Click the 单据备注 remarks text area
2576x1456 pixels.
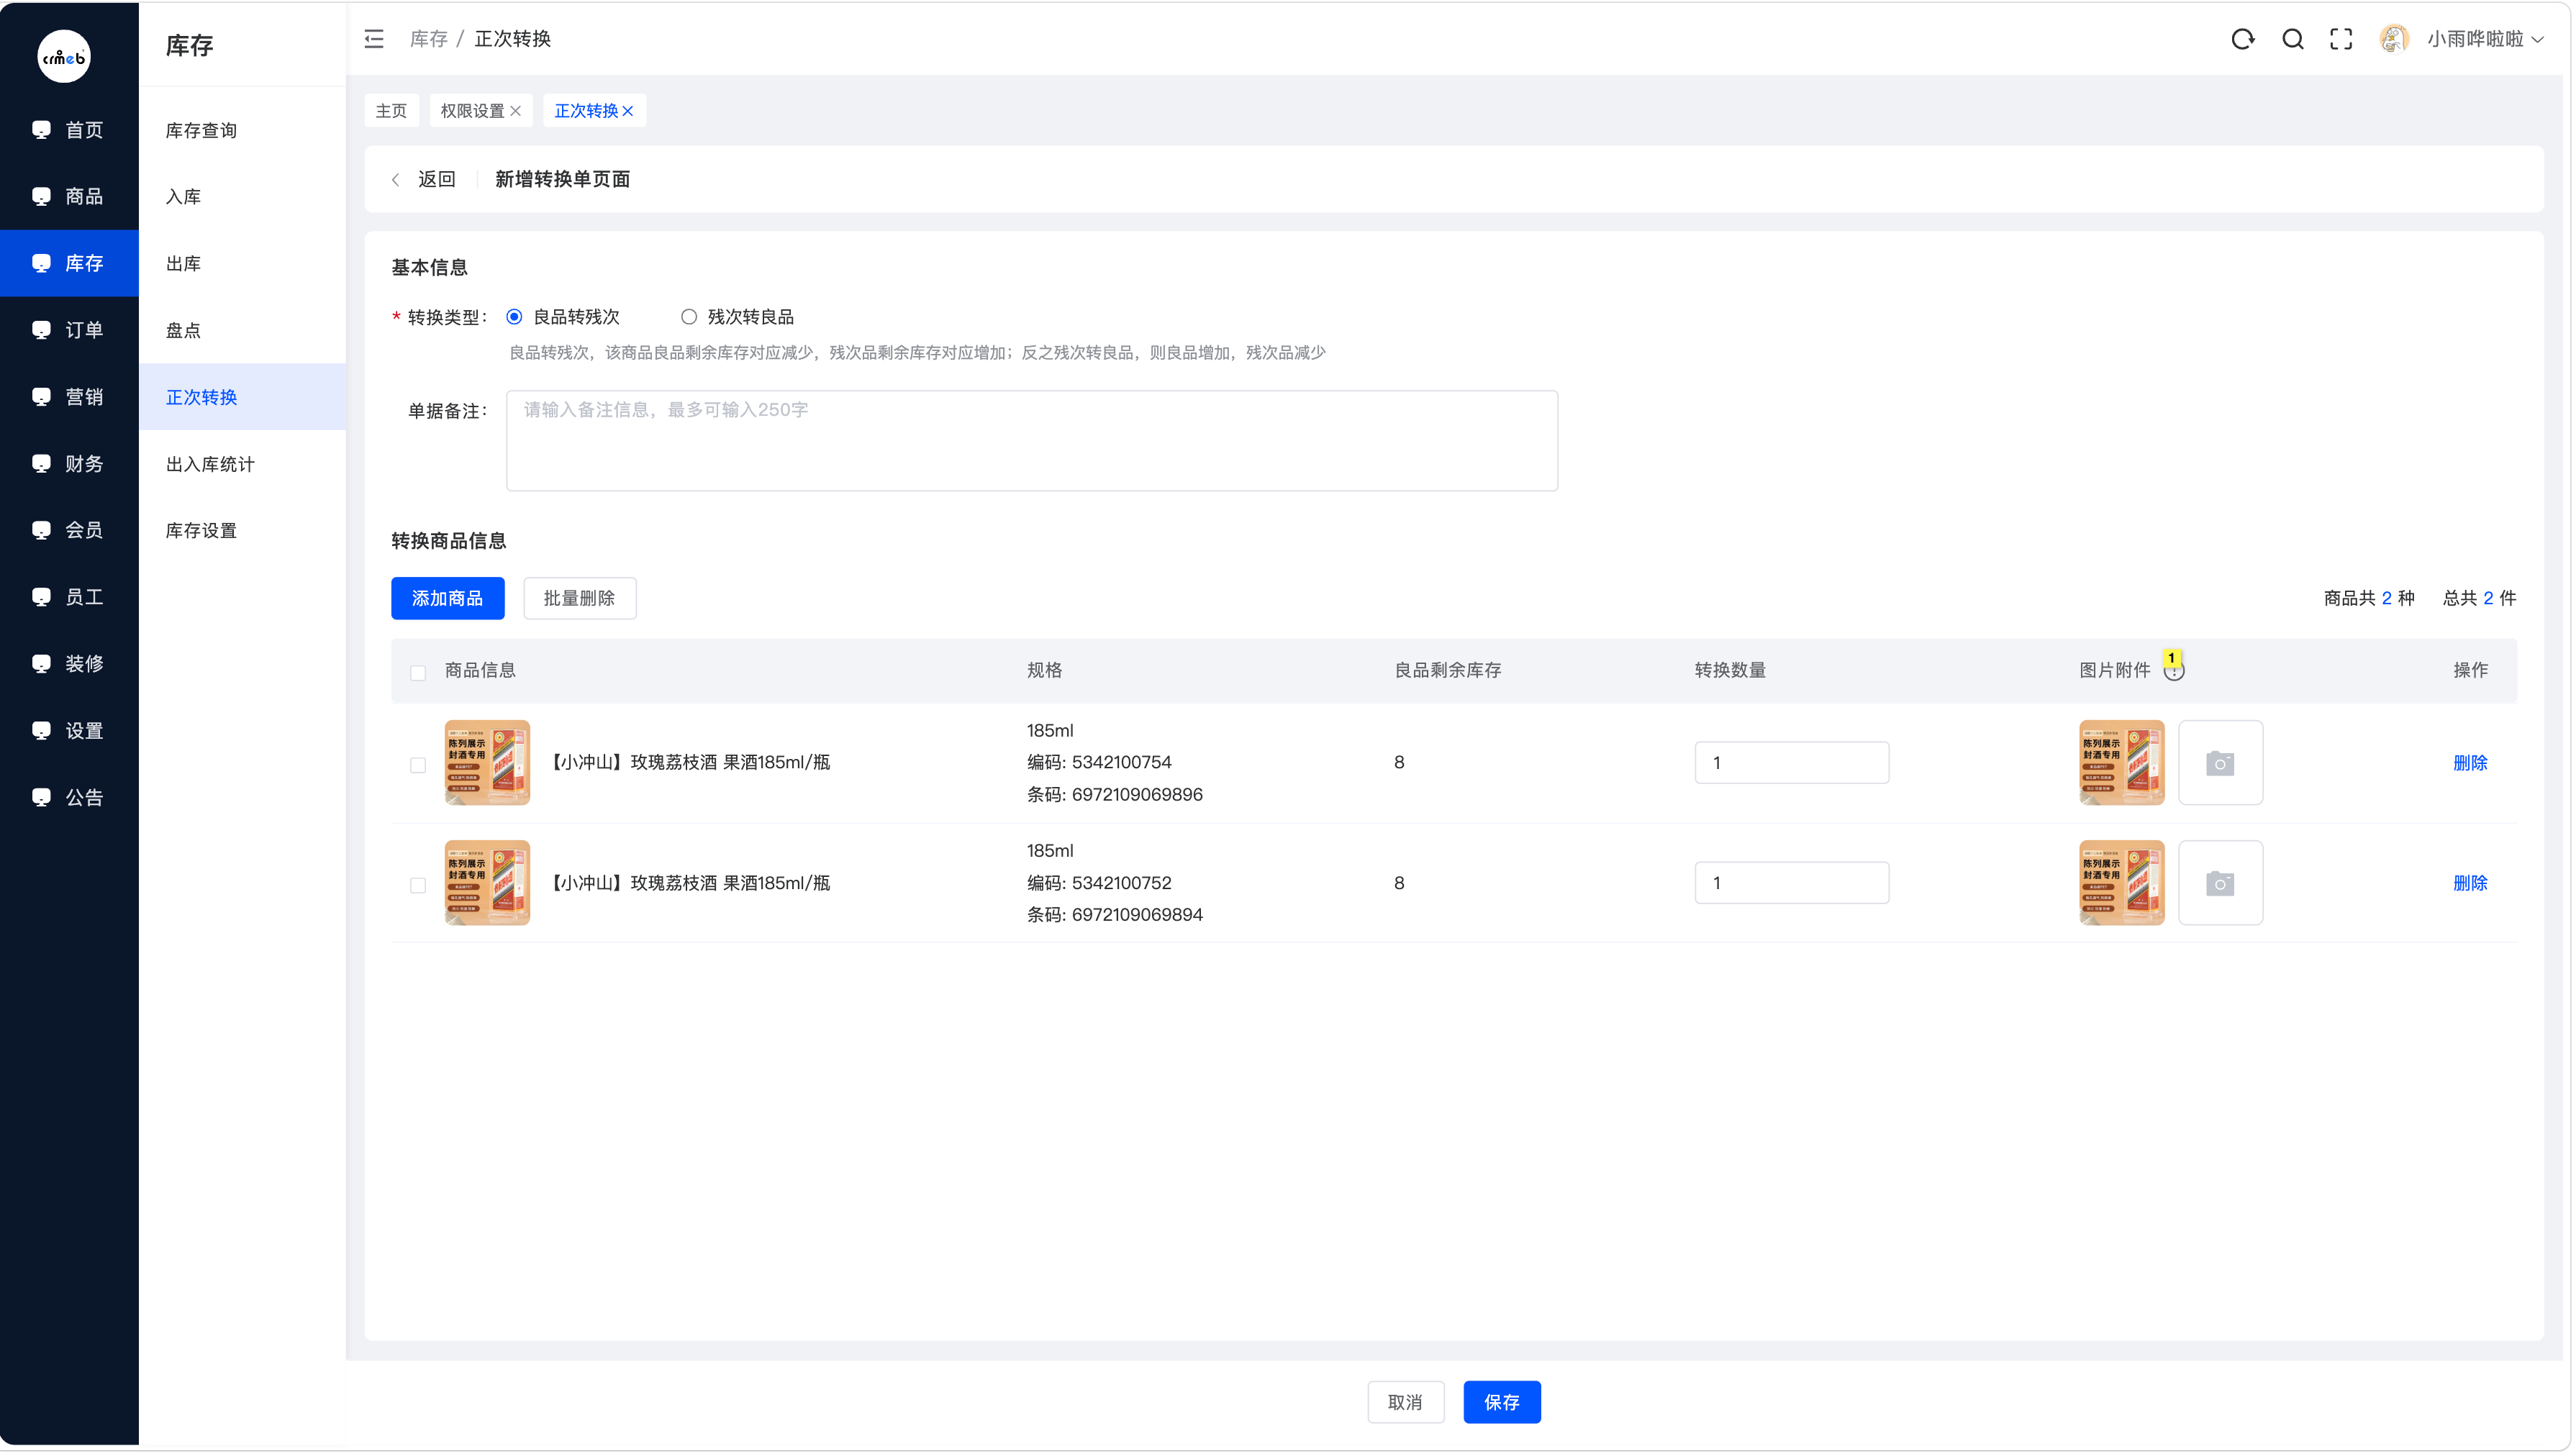click(x=1031, y=440)
